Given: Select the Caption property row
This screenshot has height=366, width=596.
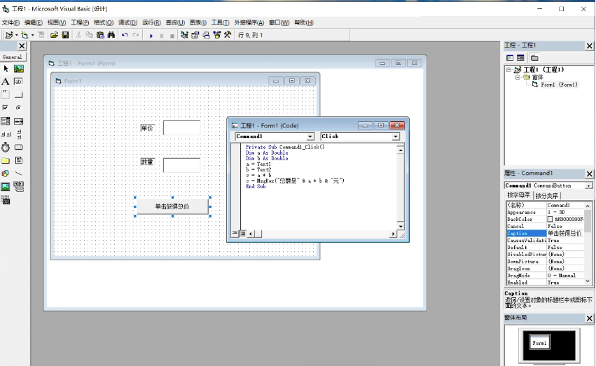Looking at the screenshot, I should click(545, 233).
